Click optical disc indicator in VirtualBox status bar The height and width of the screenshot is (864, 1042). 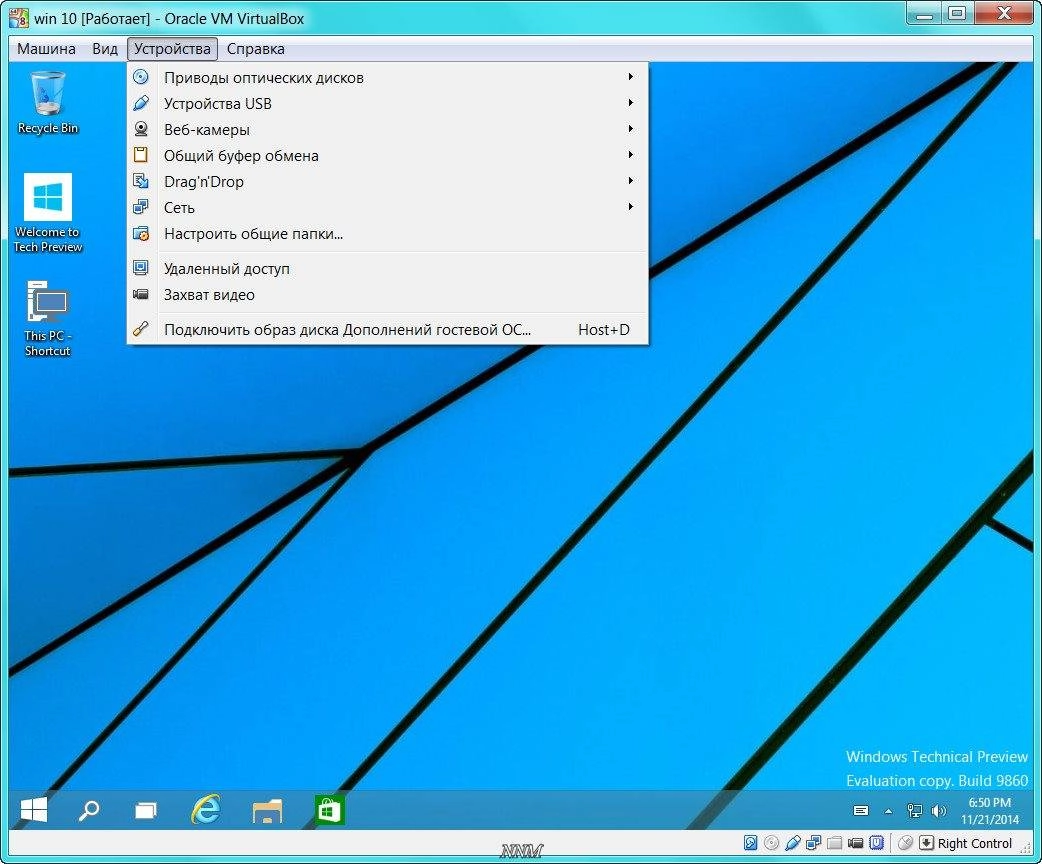click(772, 843)
